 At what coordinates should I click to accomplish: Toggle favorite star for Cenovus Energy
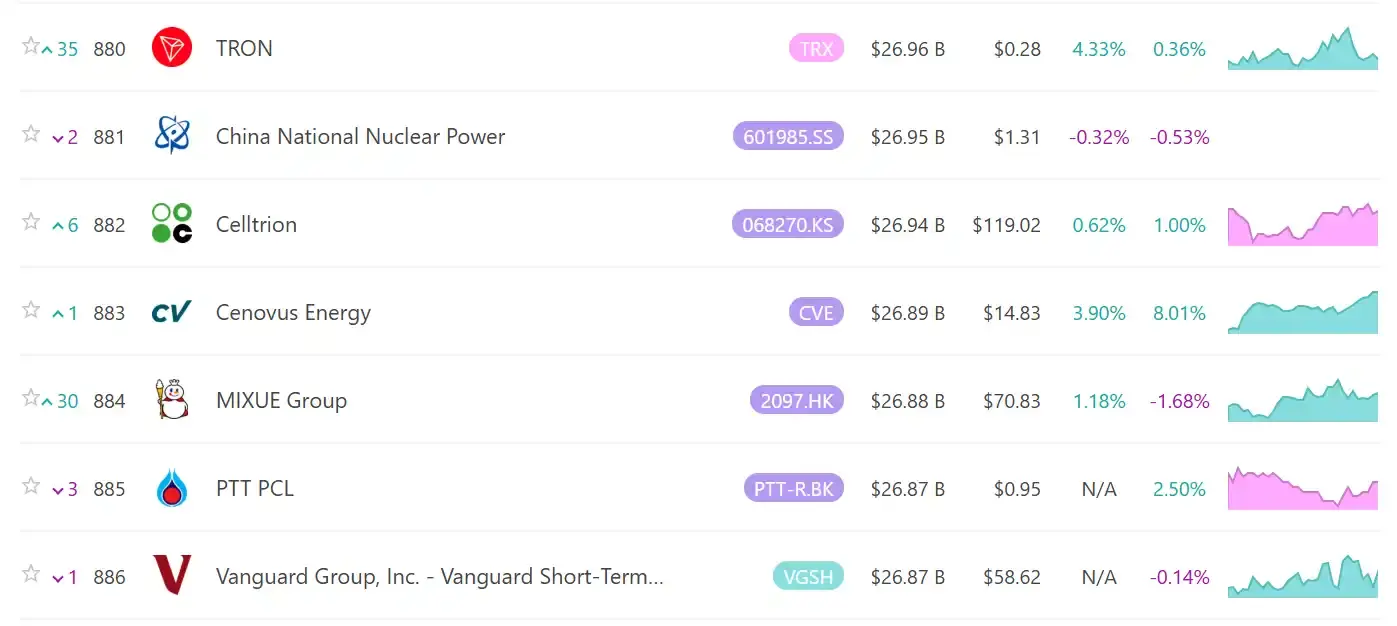tap(31, 310)
